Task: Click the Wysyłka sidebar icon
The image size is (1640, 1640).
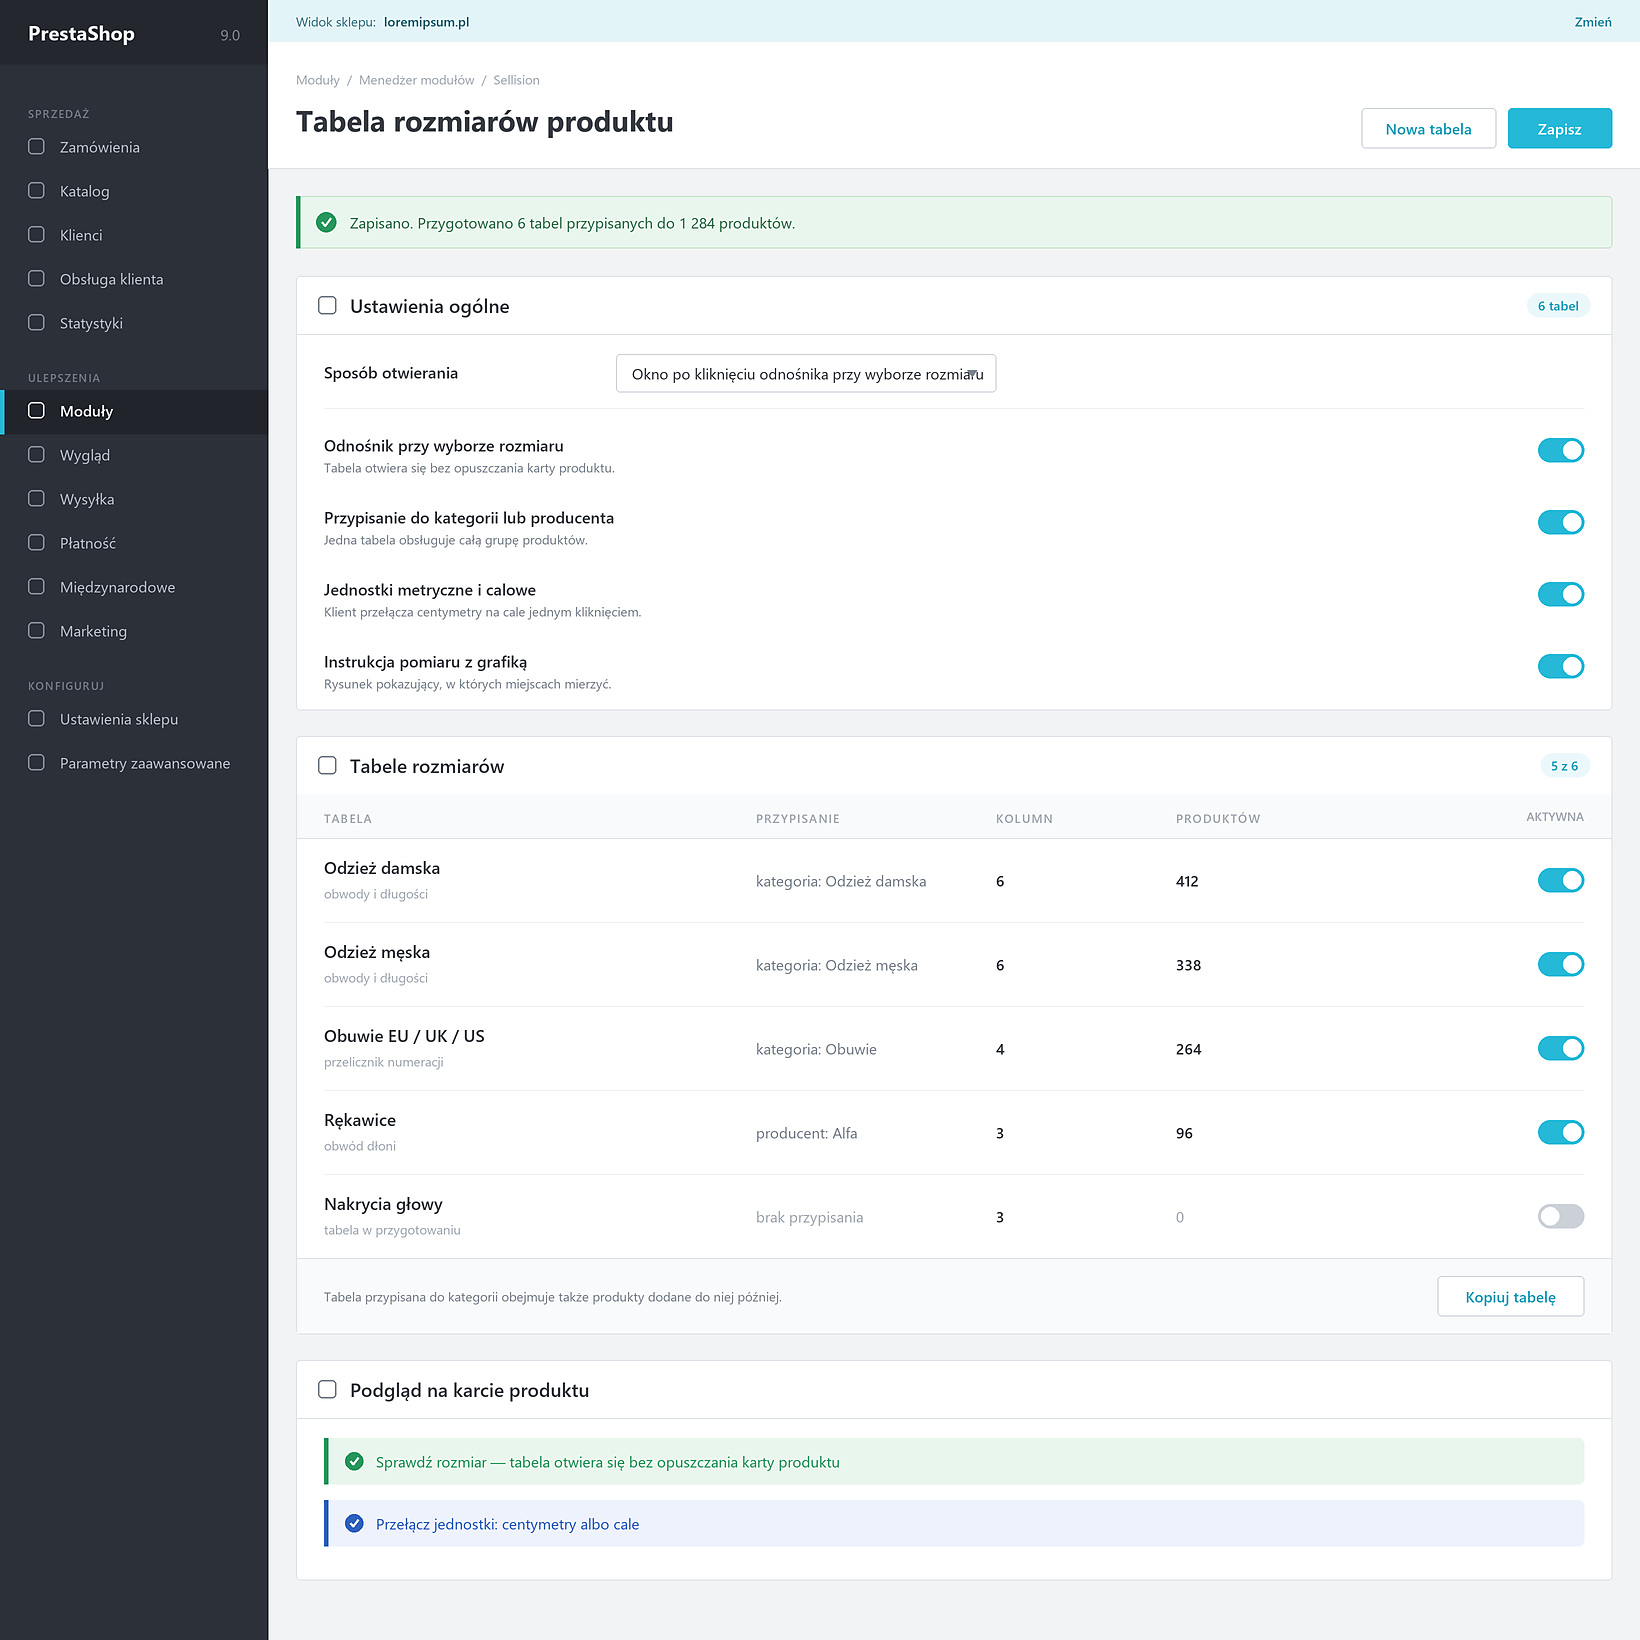Action: [36, 499]
